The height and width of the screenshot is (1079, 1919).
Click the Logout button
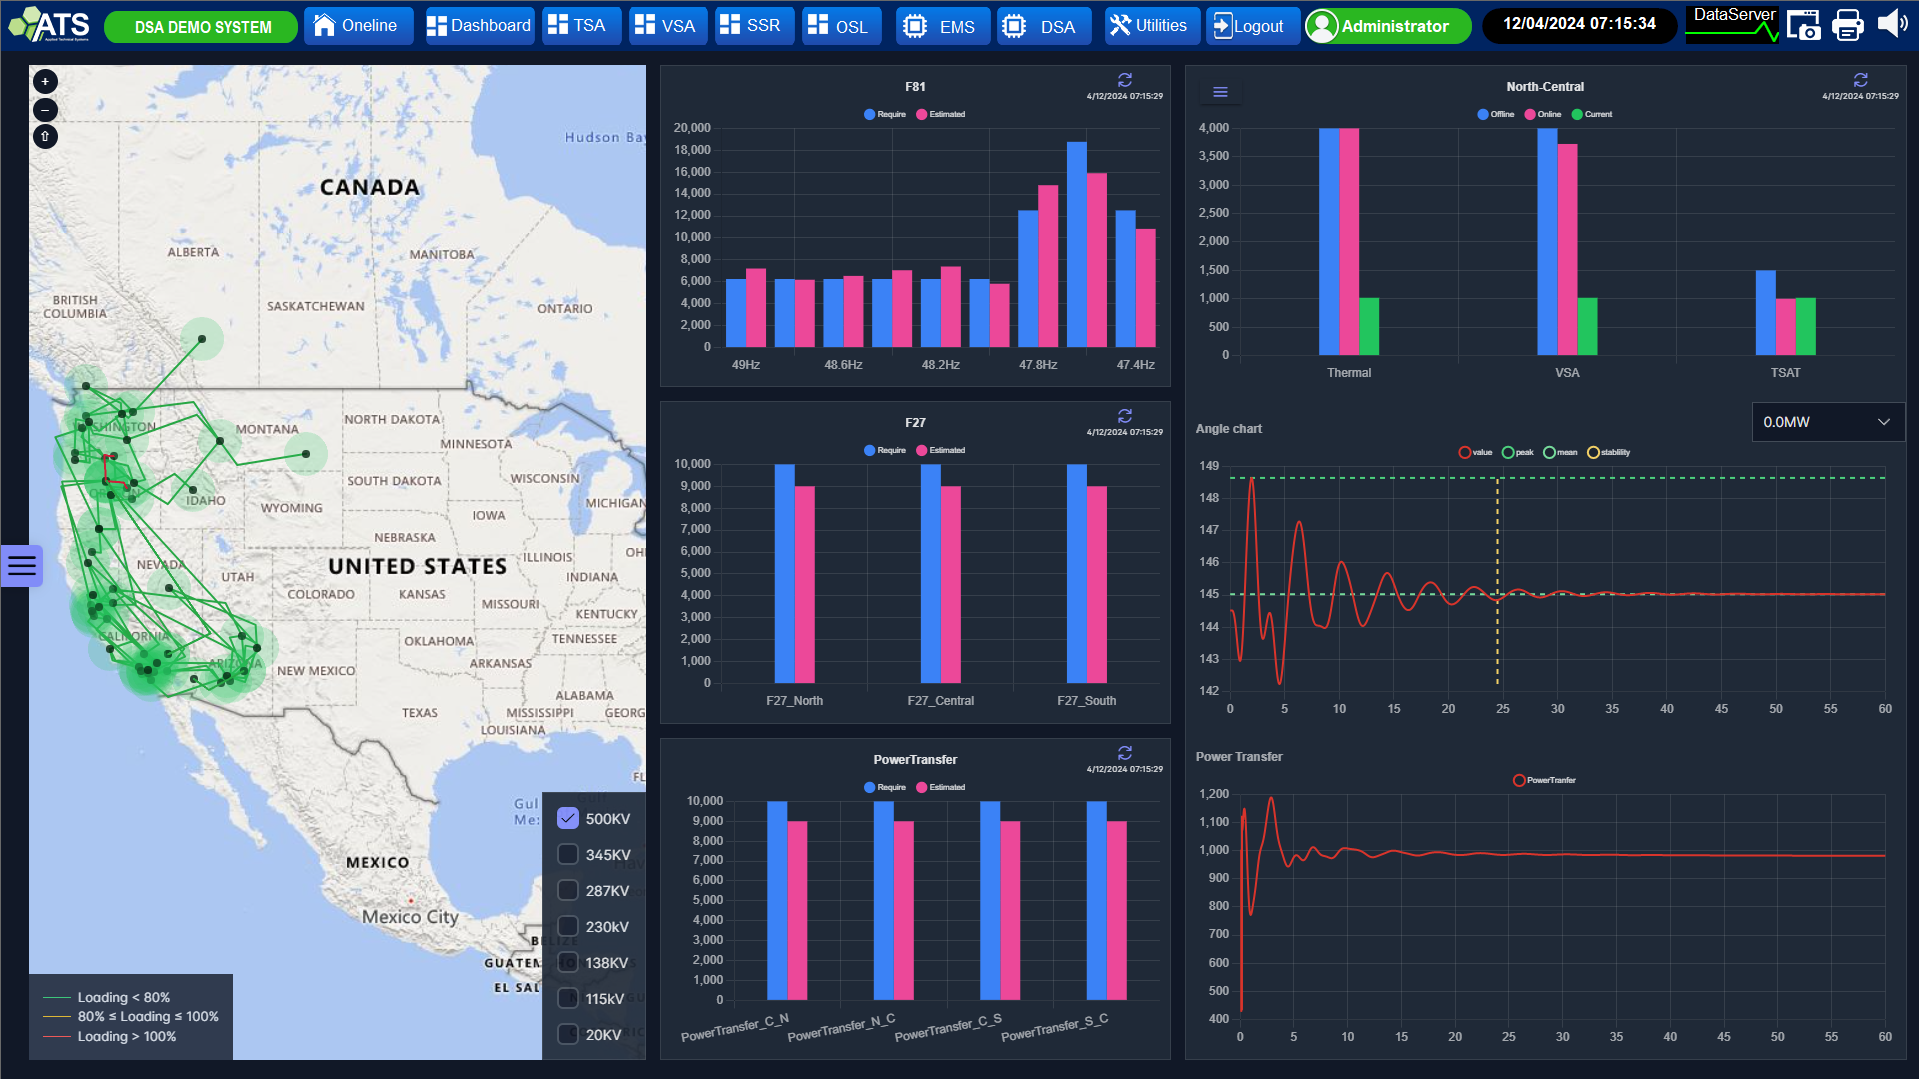1251,26
